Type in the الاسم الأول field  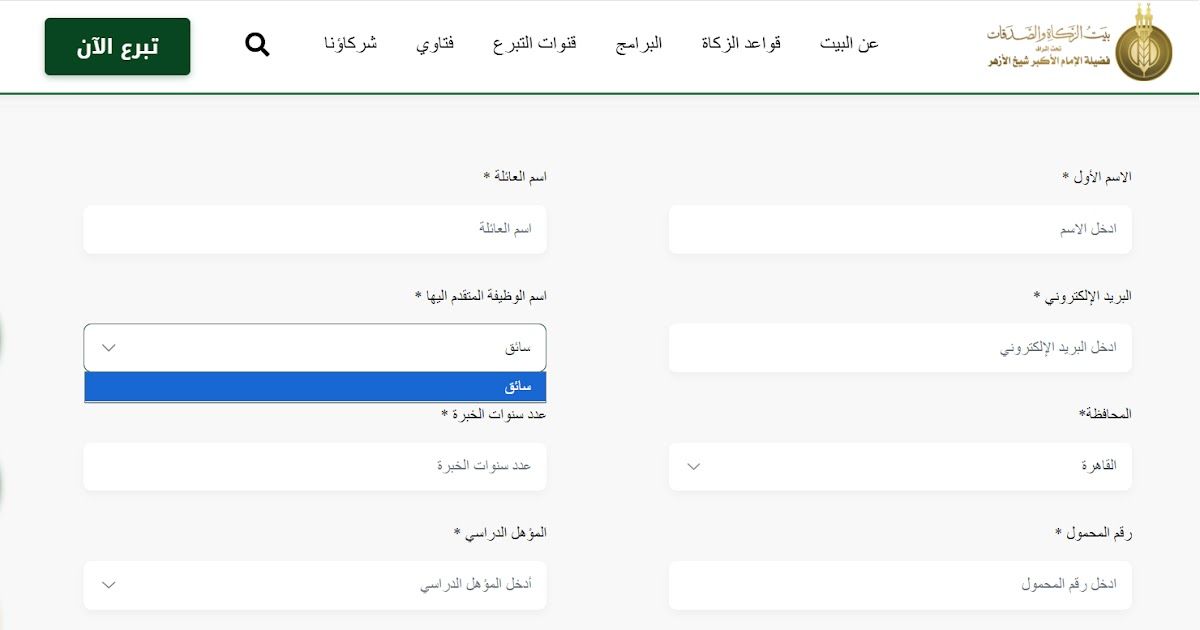pyautogui.click(x=900, y=229)
